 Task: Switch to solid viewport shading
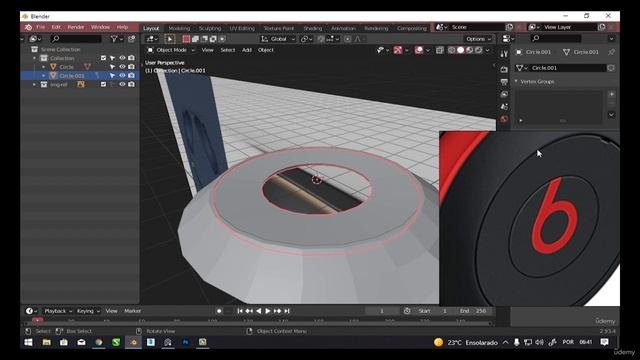(460, 50)
